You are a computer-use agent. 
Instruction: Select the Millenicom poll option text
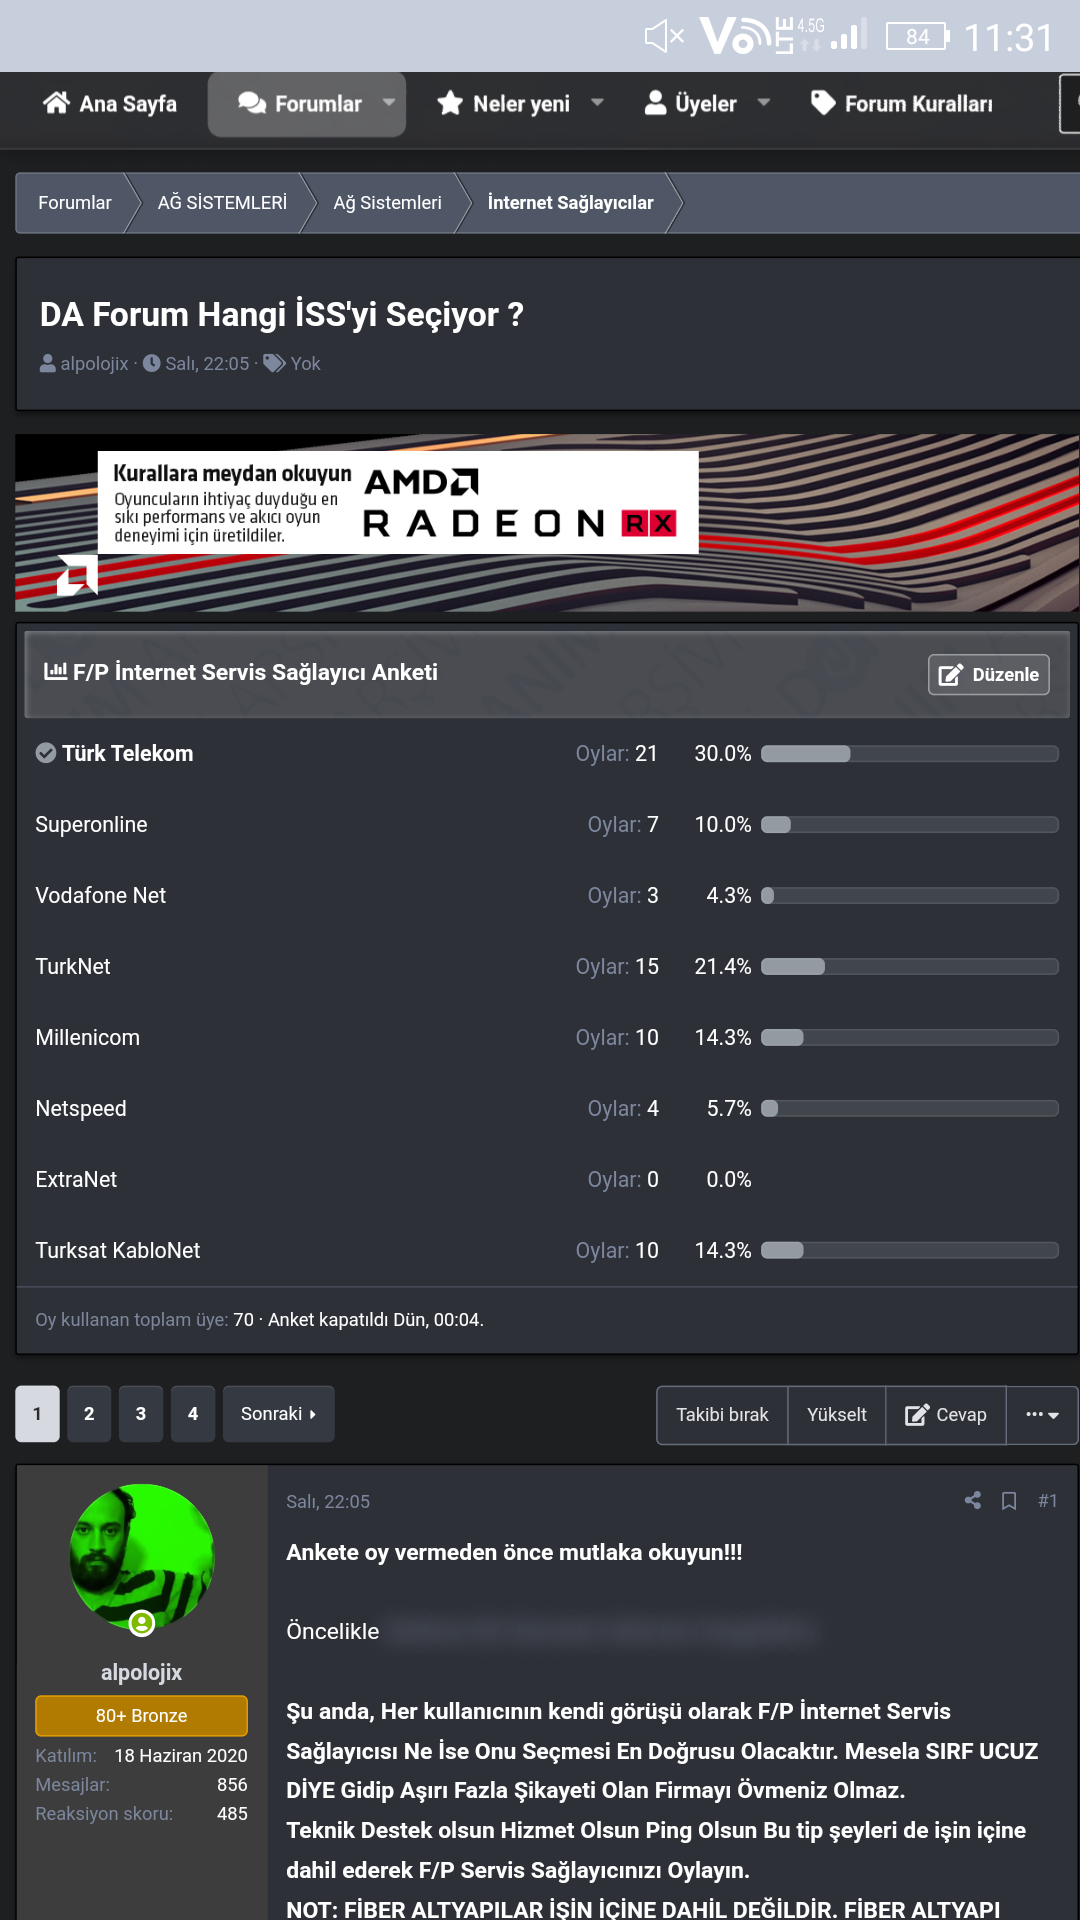88,1038
